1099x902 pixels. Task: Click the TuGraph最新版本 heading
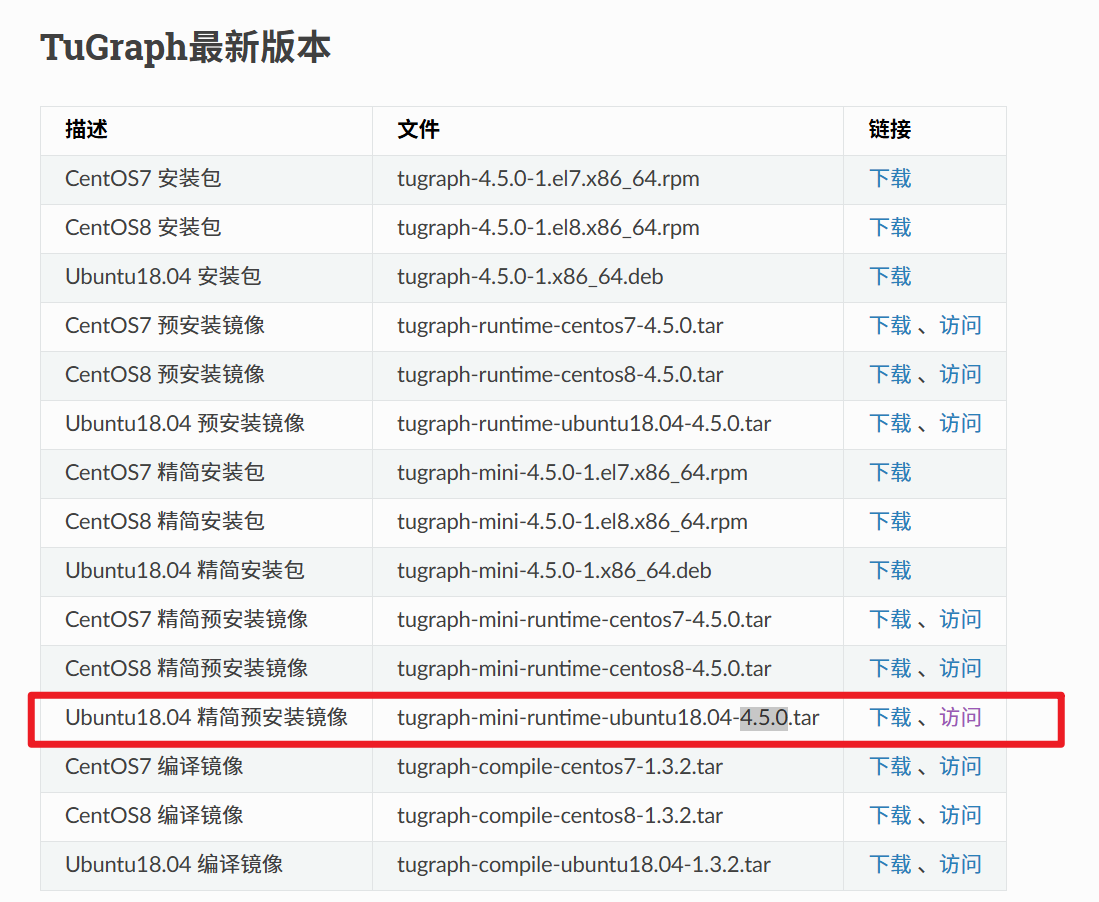[185, 48]
